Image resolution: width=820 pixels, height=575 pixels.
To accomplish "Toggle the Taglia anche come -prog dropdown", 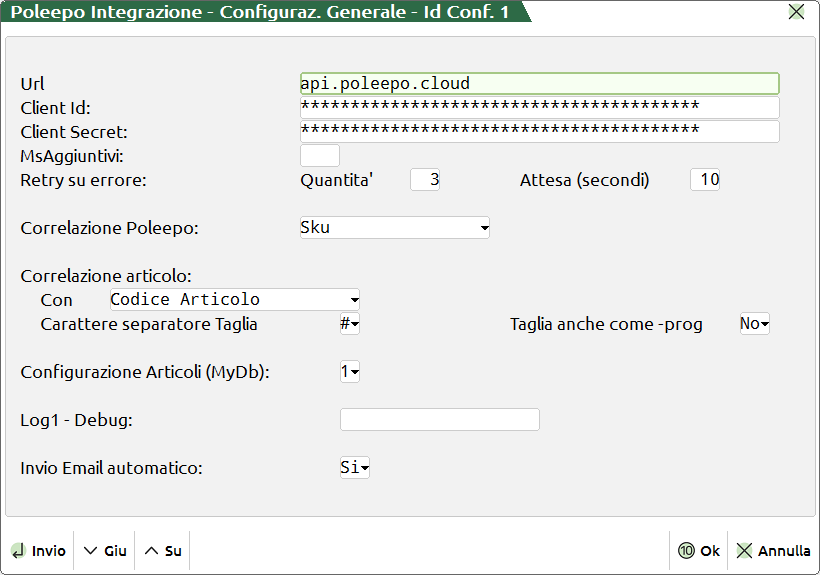I will 754,324.
